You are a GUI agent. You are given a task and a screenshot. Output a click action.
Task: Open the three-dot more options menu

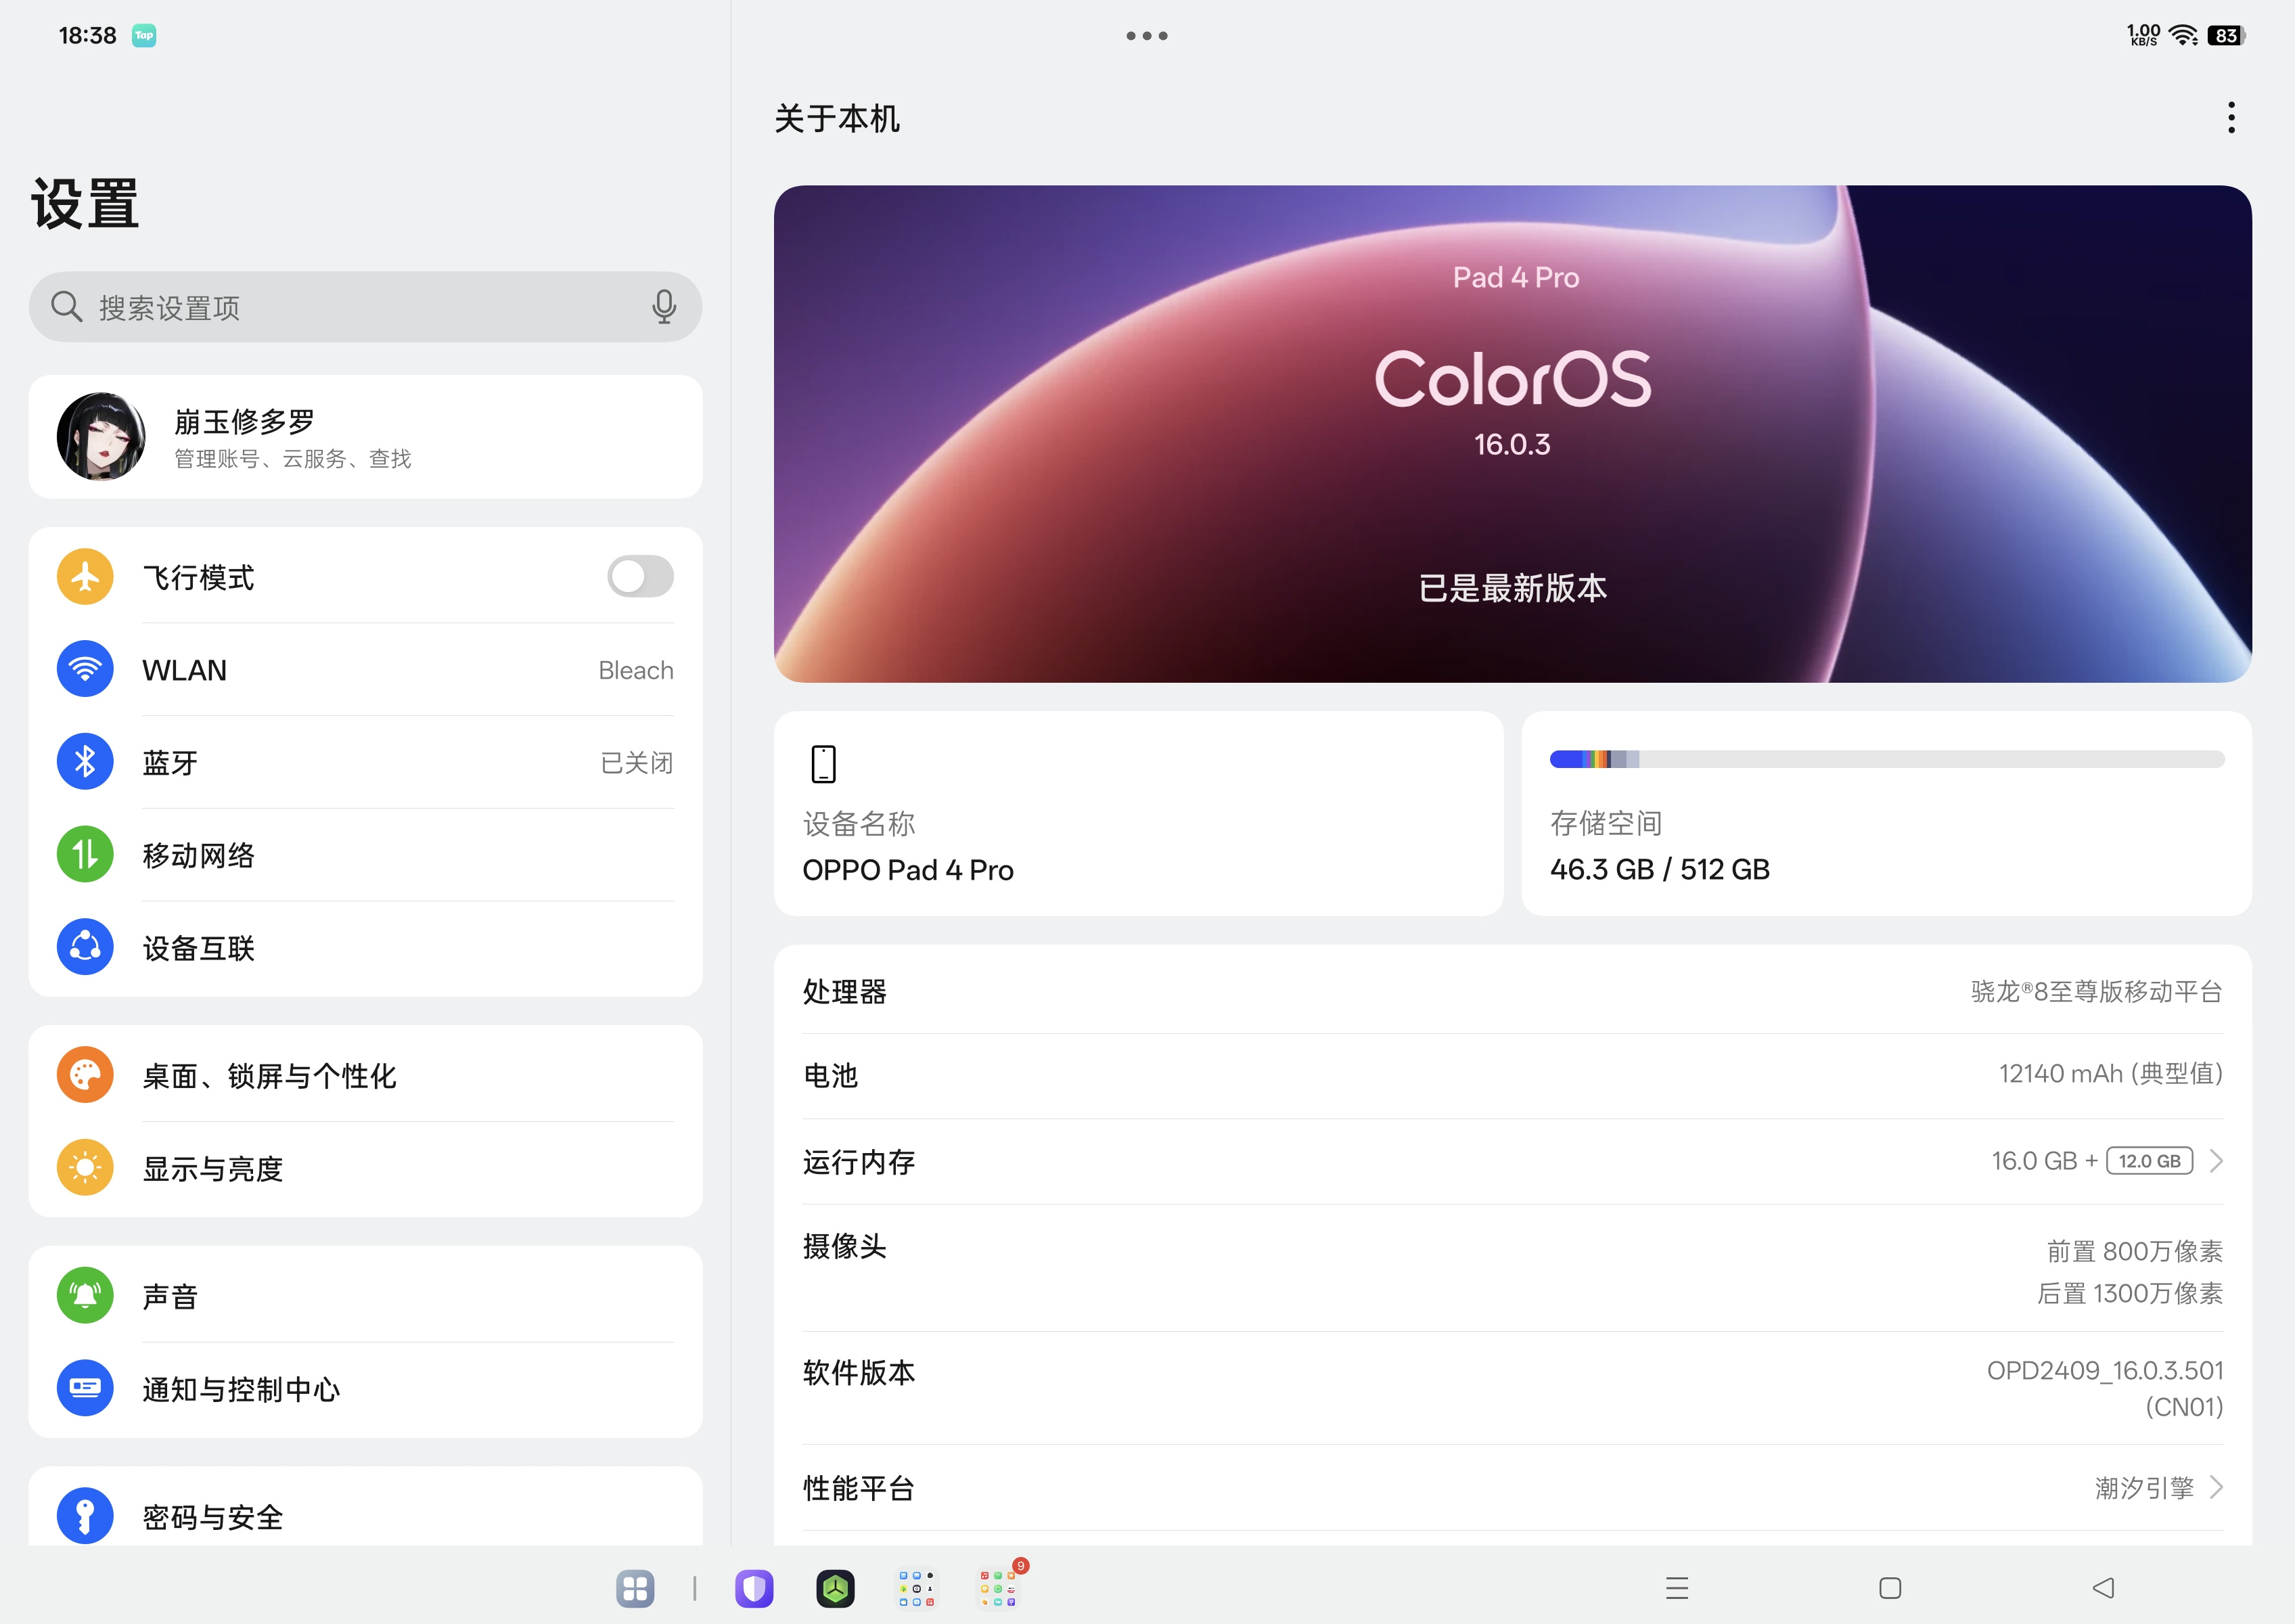[2230, 118]
